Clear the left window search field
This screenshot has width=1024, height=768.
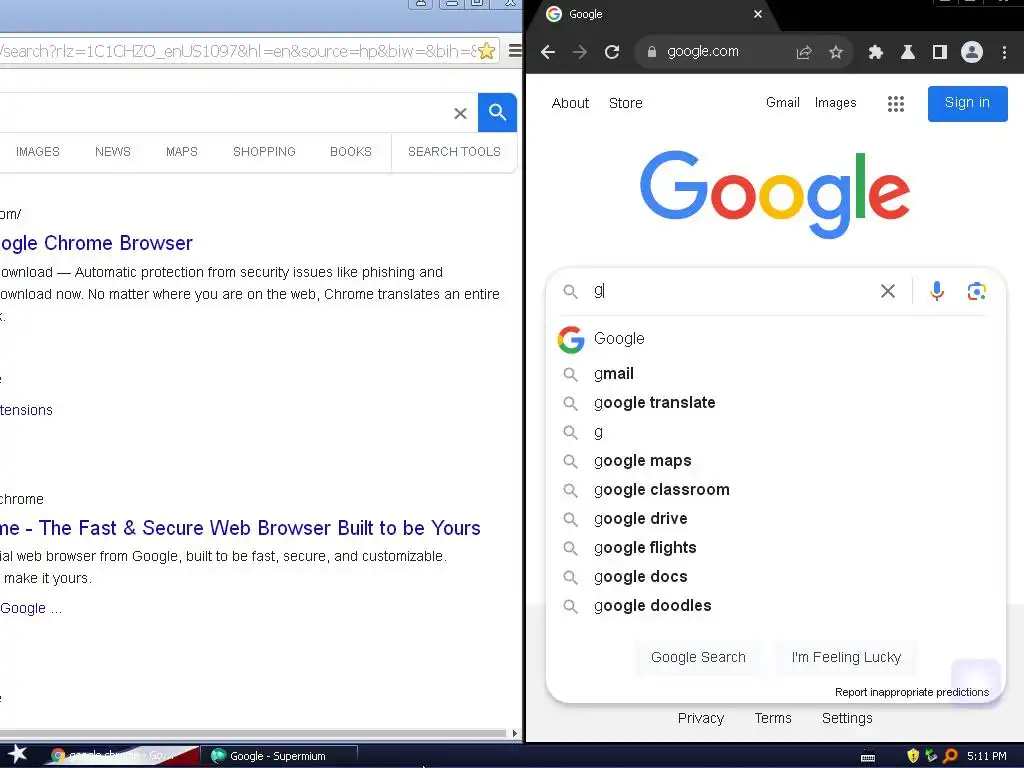tap(460, 114)
